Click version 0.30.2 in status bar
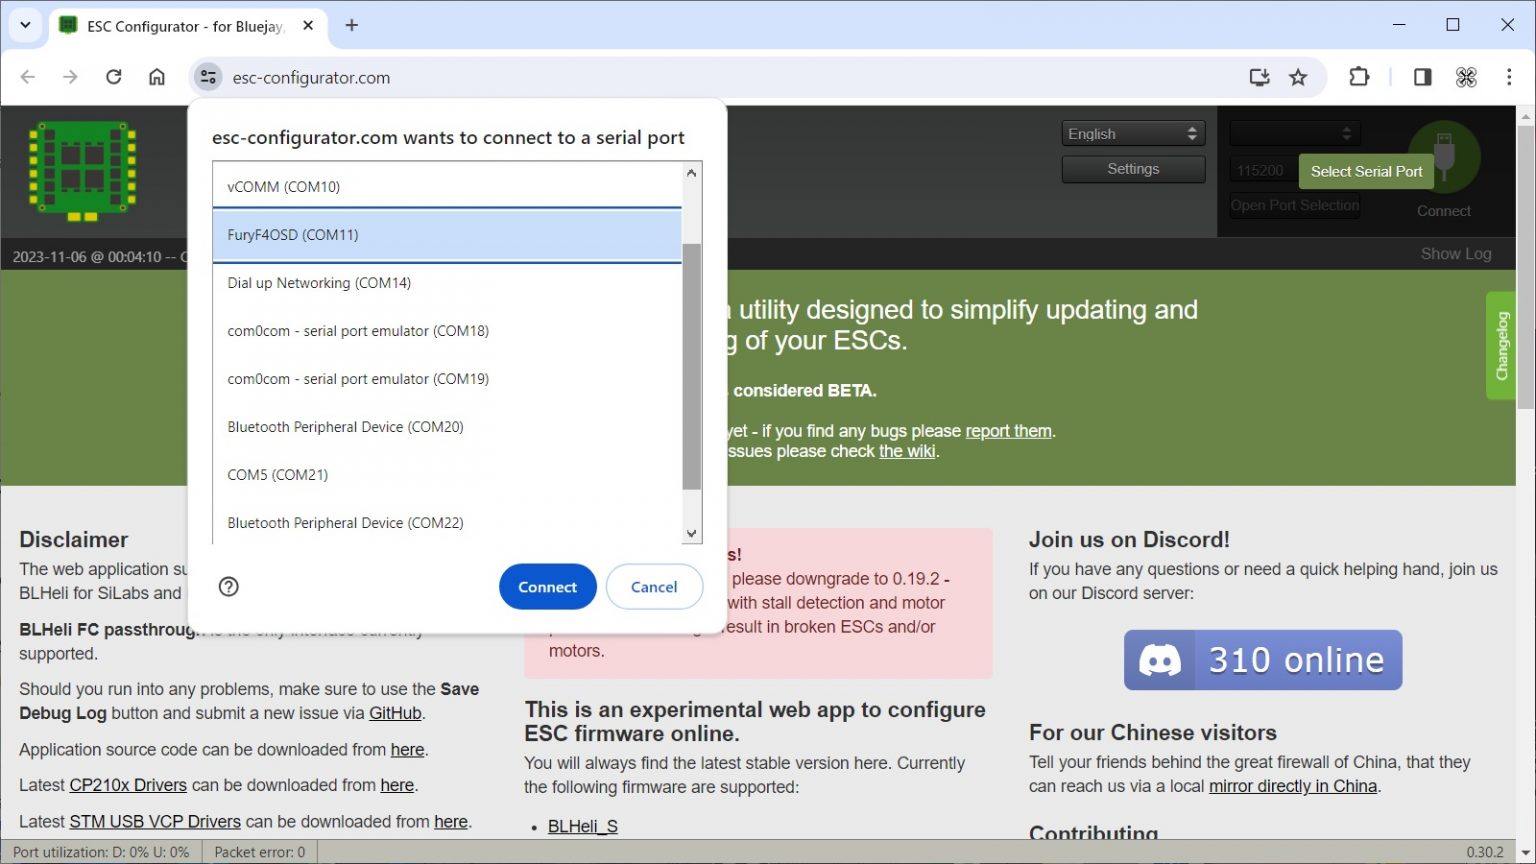The image size is (1536, 864). point(1485,852)
